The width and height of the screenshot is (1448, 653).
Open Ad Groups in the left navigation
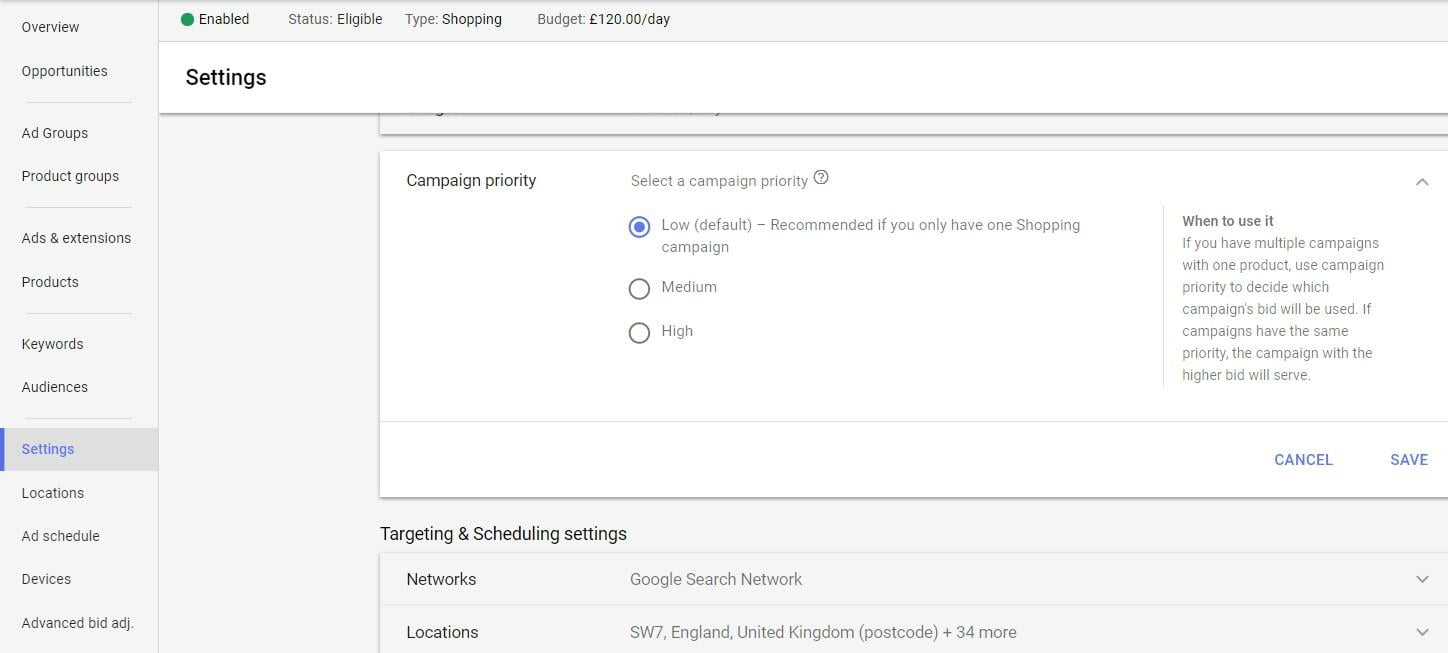[54, 132]
